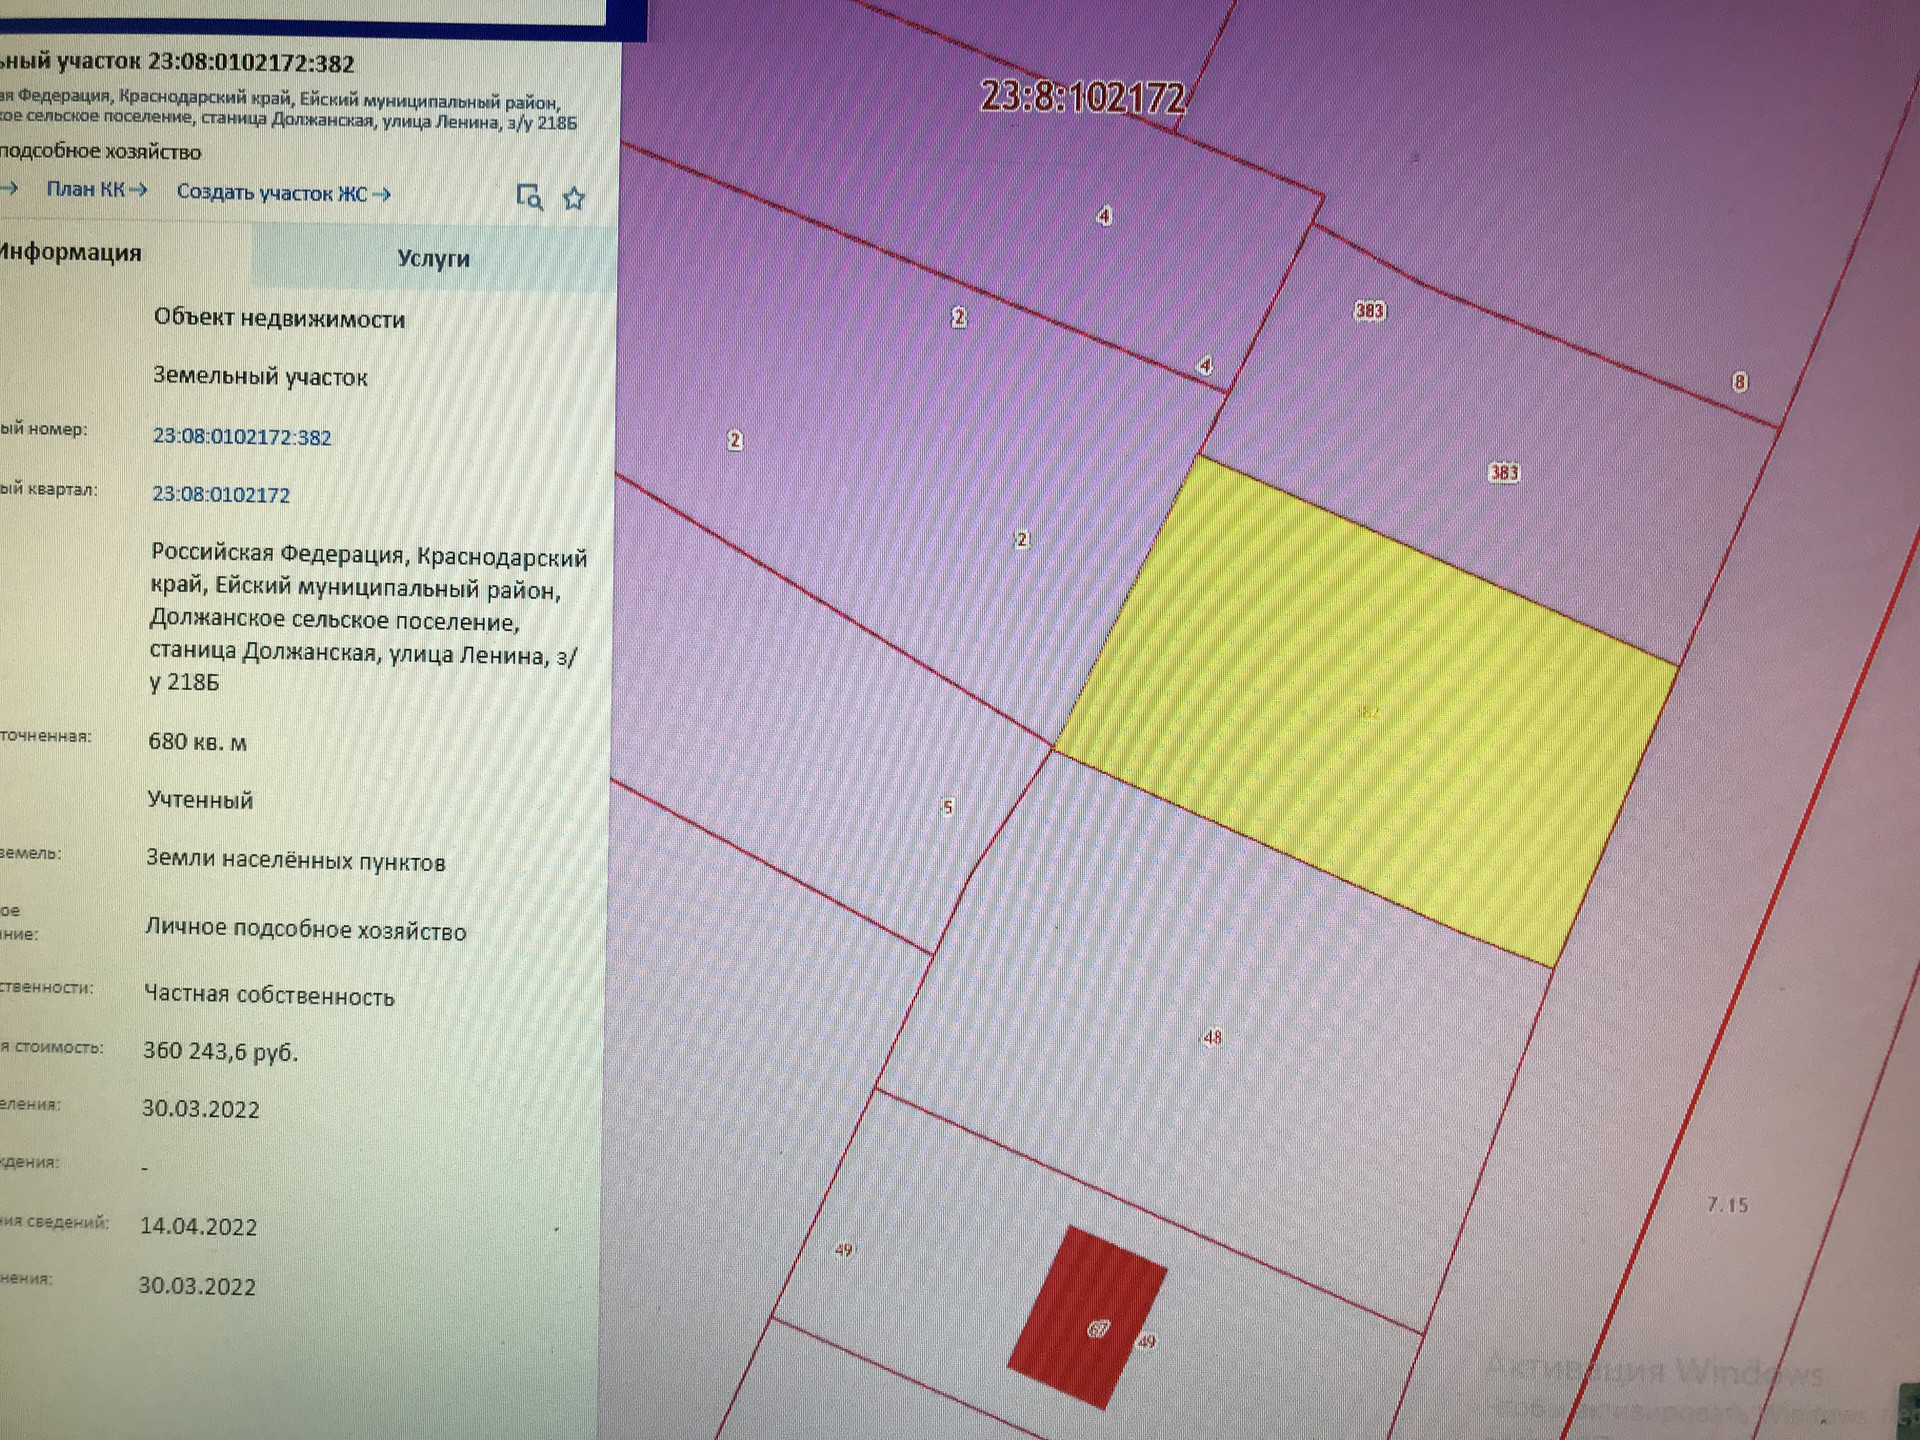Open cadastral quarter link 23:08:0102172 in details

221,495
